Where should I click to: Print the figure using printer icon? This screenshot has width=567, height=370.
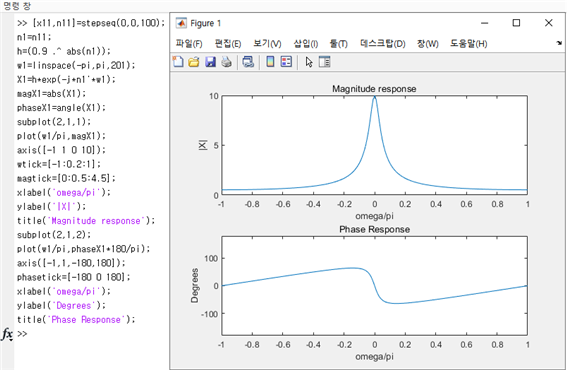pos(227,62)
